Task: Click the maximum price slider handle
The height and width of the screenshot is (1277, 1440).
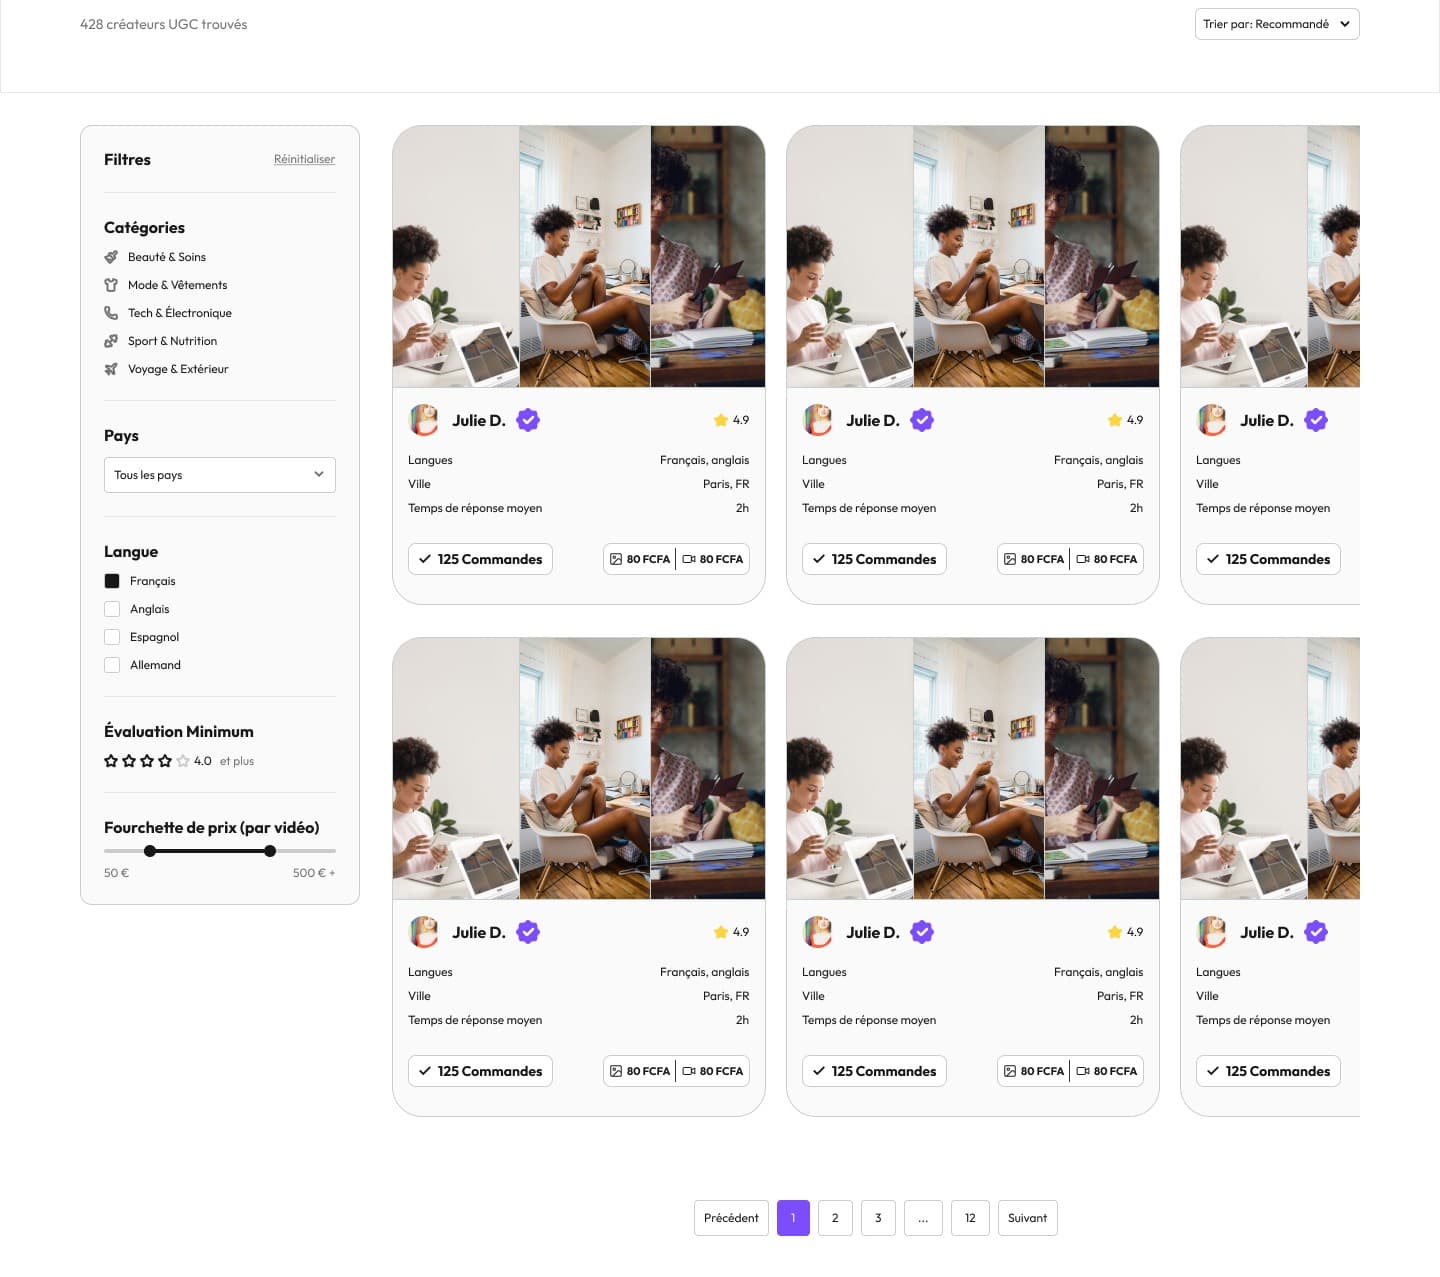Action: click(270, 851)
